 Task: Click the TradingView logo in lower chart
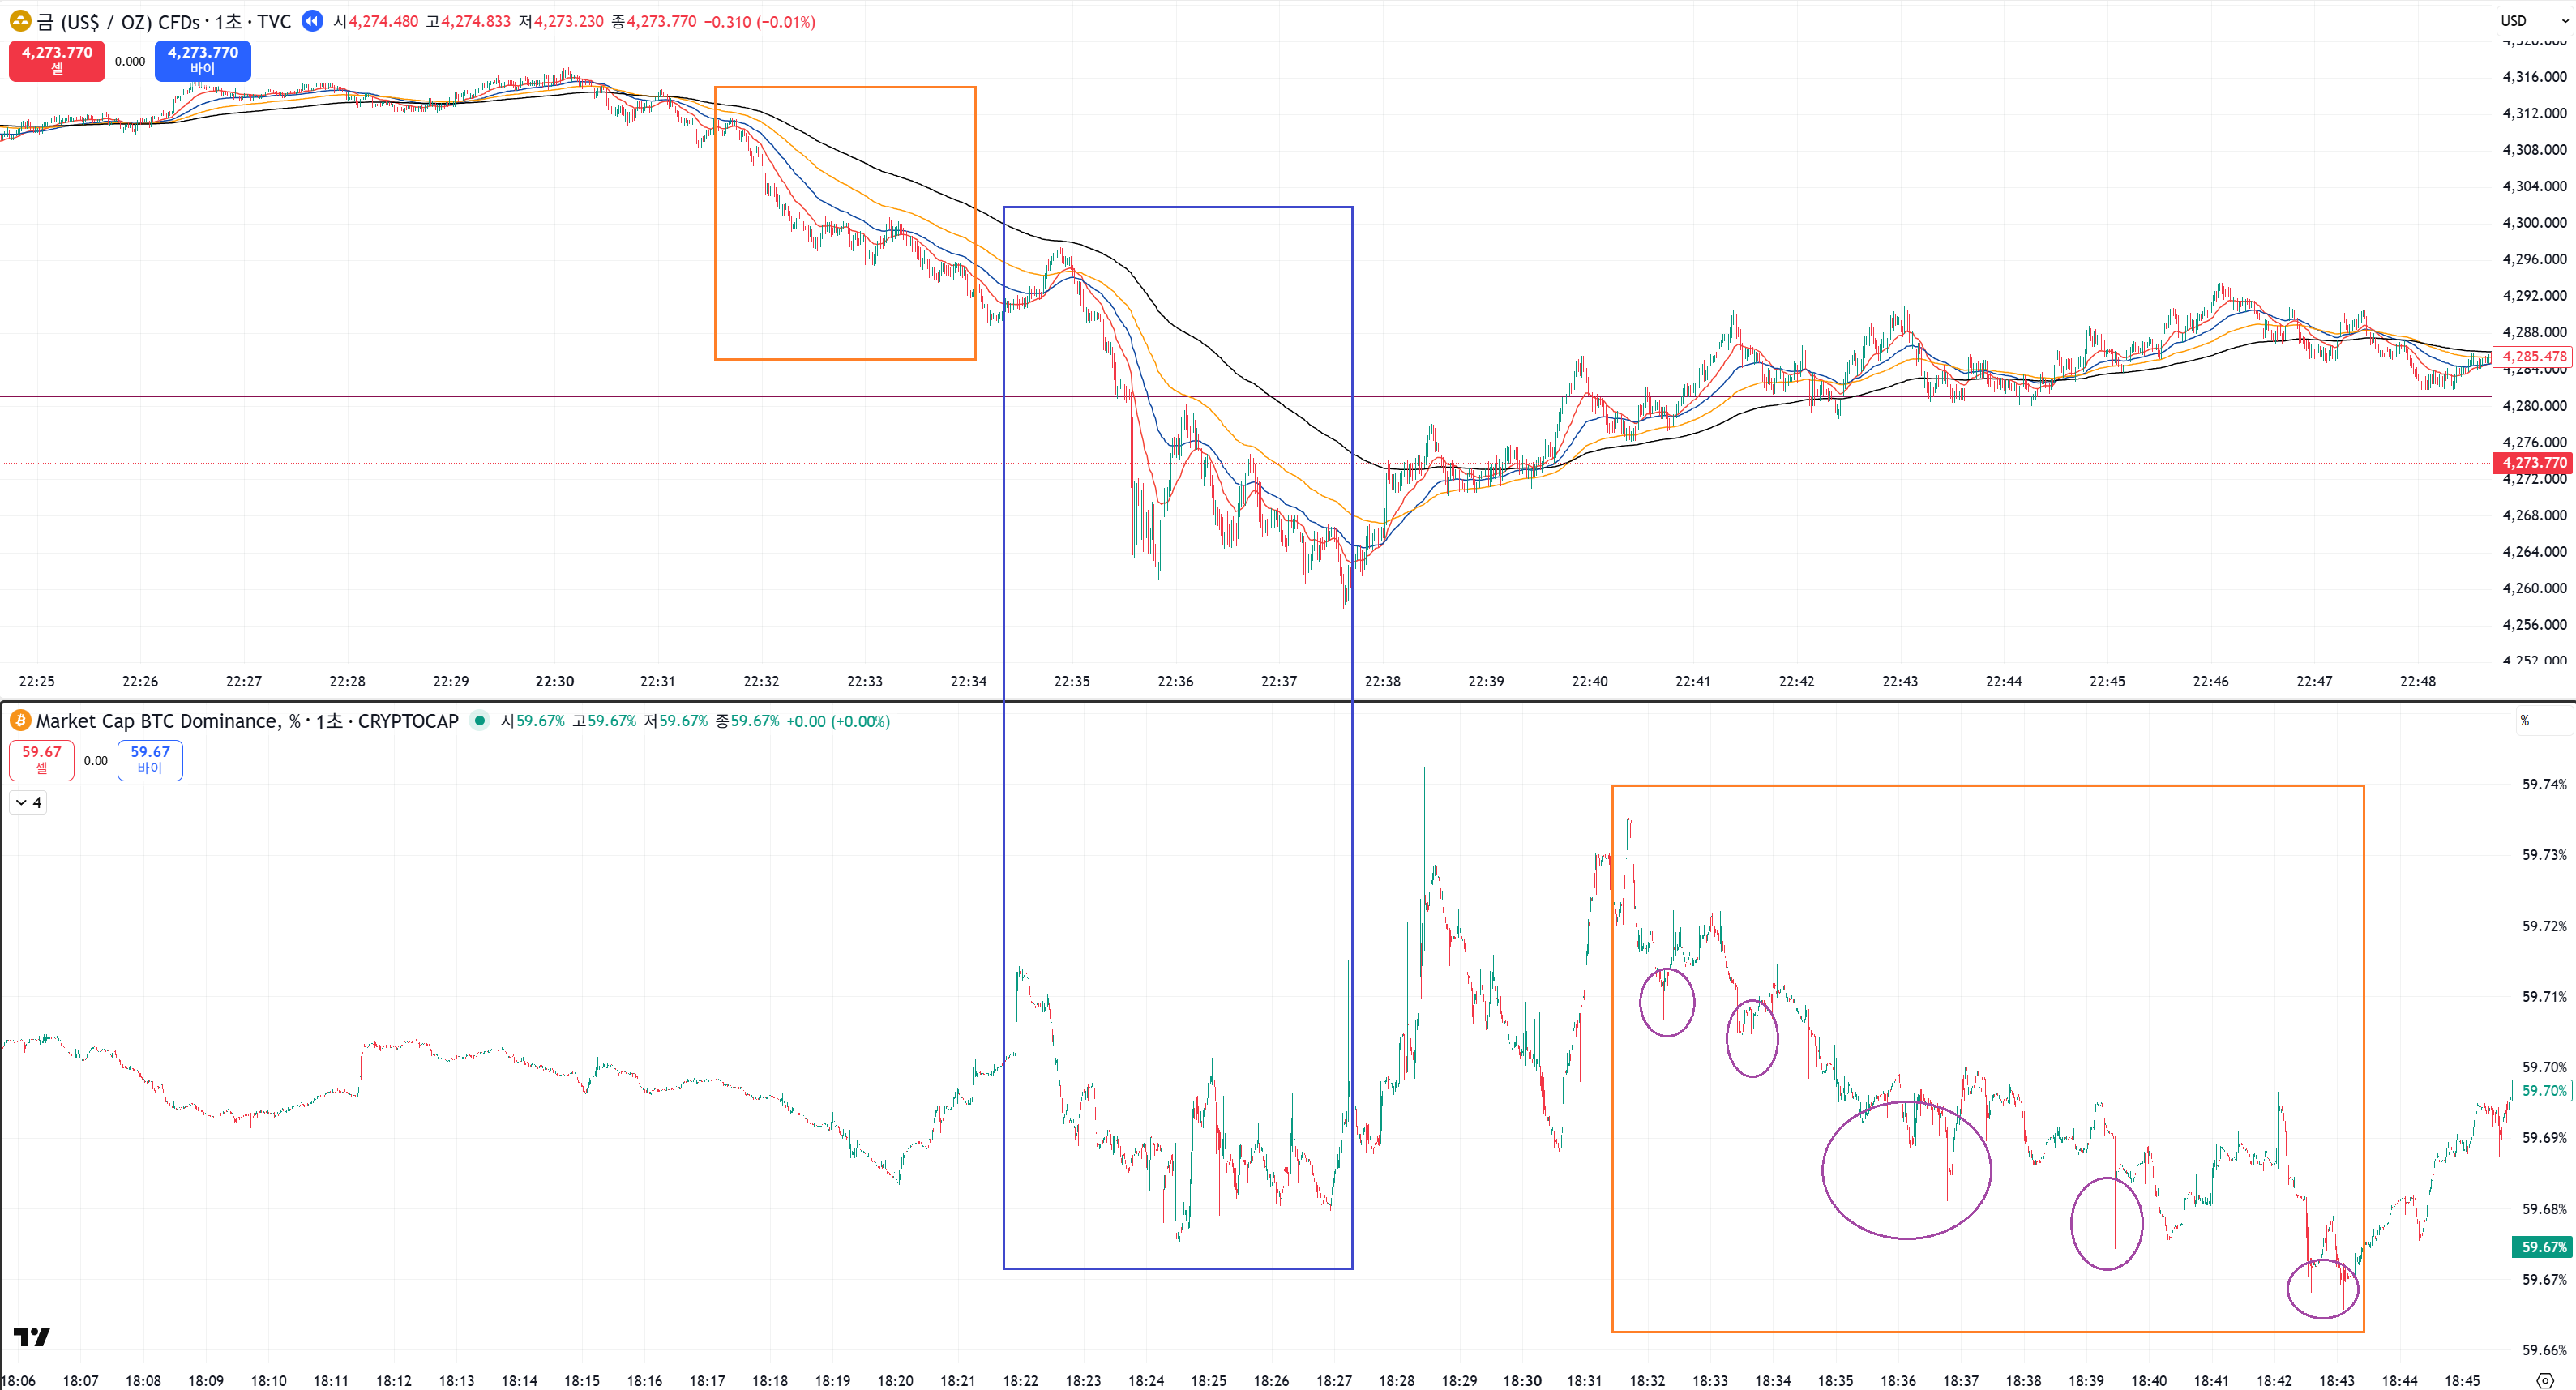31,1337
